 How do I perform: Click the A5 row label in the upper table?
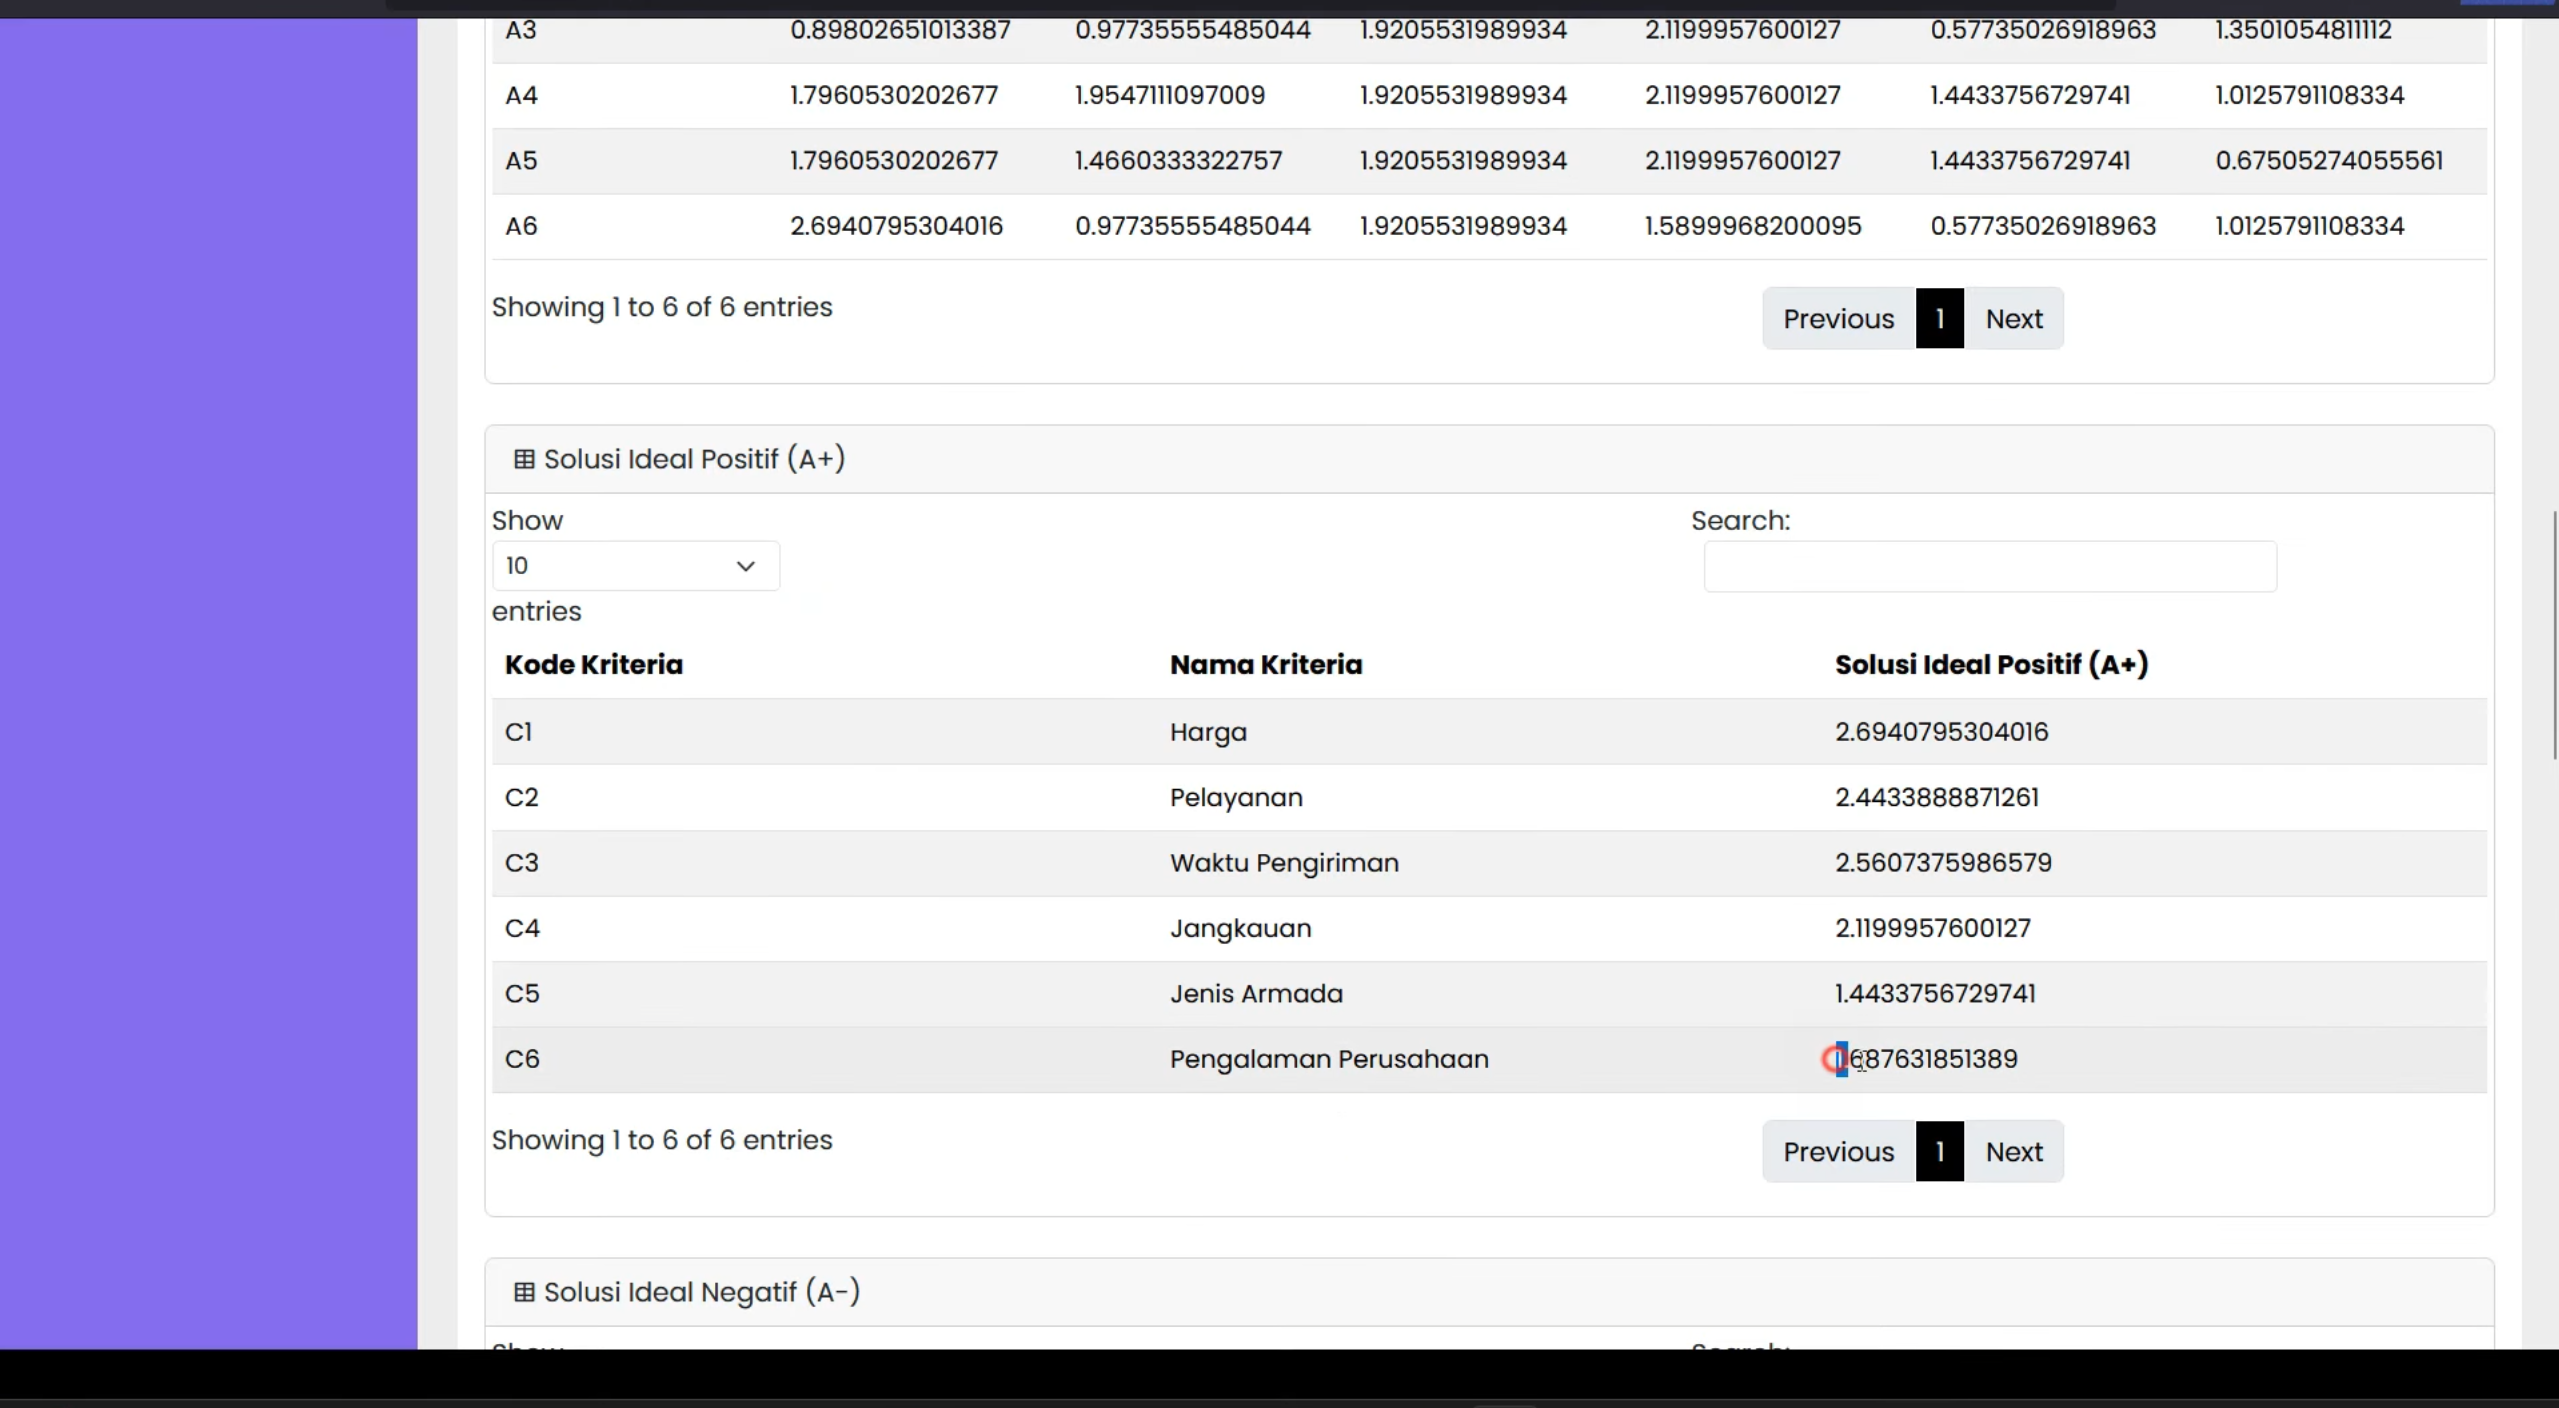pos(521,161)
